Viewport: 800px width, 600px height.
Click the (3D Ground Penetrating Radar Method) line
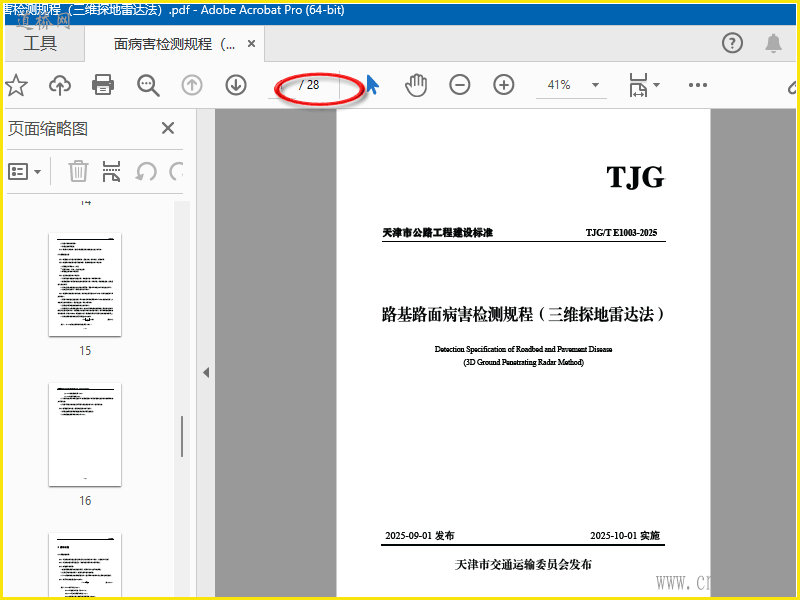click(523, 362)
